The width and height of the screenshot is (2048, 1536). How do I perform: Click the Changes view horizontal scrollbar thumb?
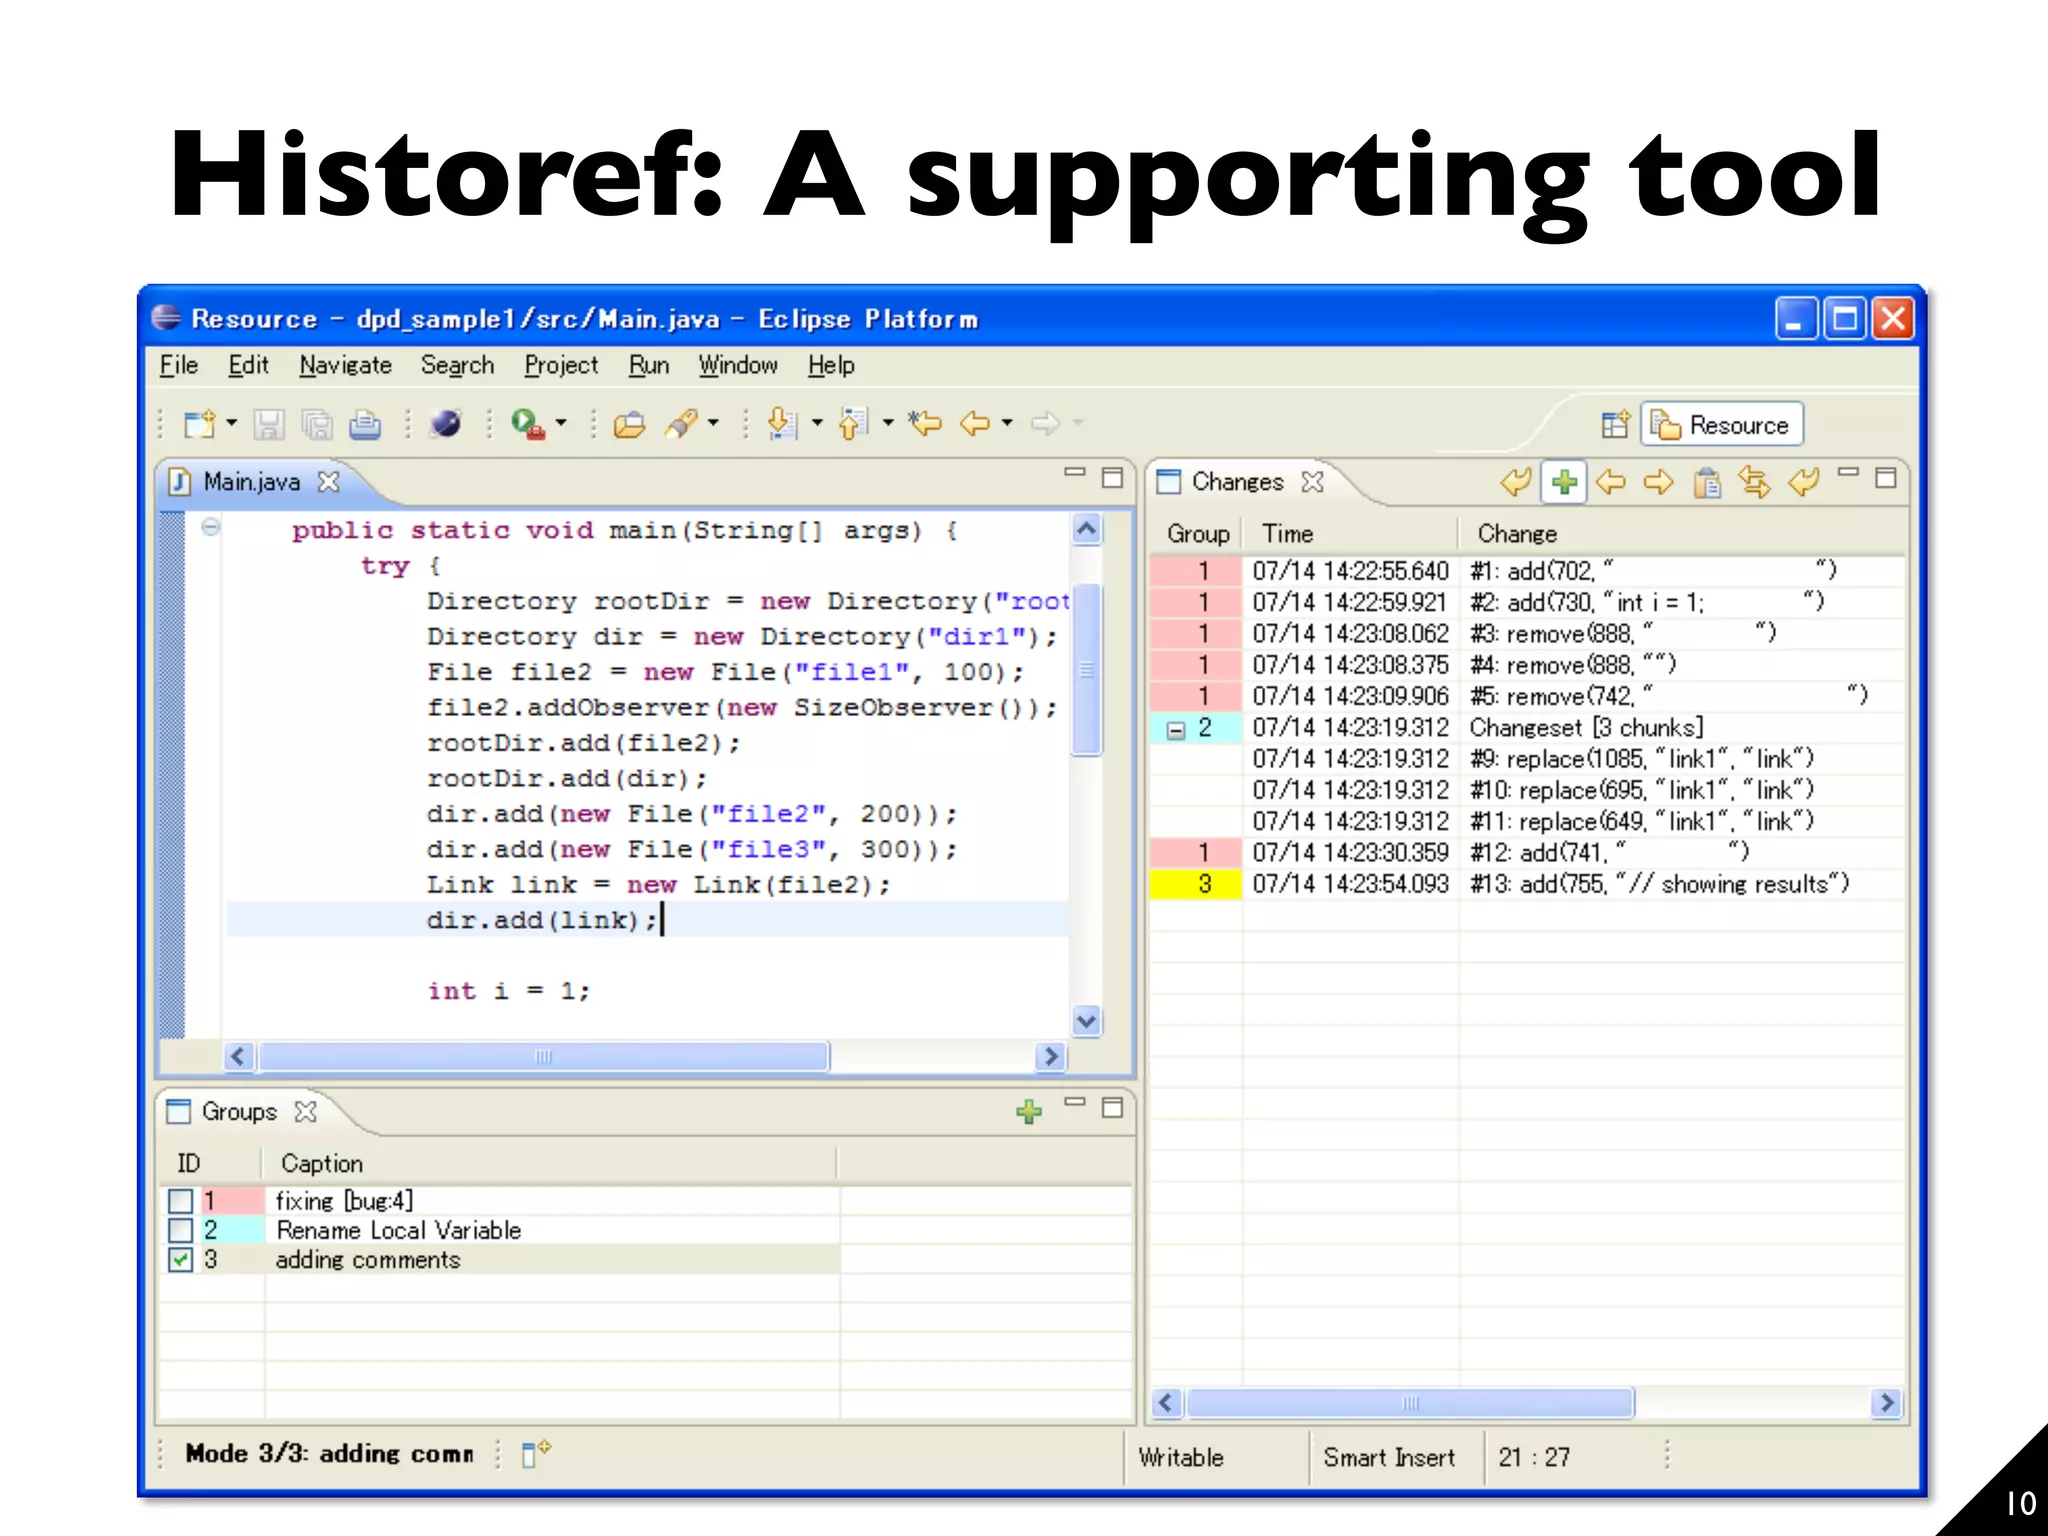1410,1403
